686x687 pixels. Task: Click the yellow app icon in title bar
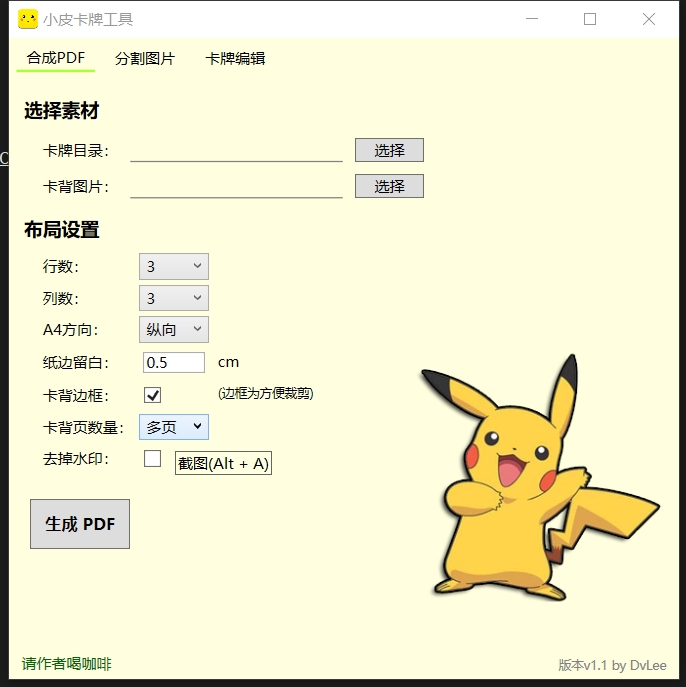(28, 19)
